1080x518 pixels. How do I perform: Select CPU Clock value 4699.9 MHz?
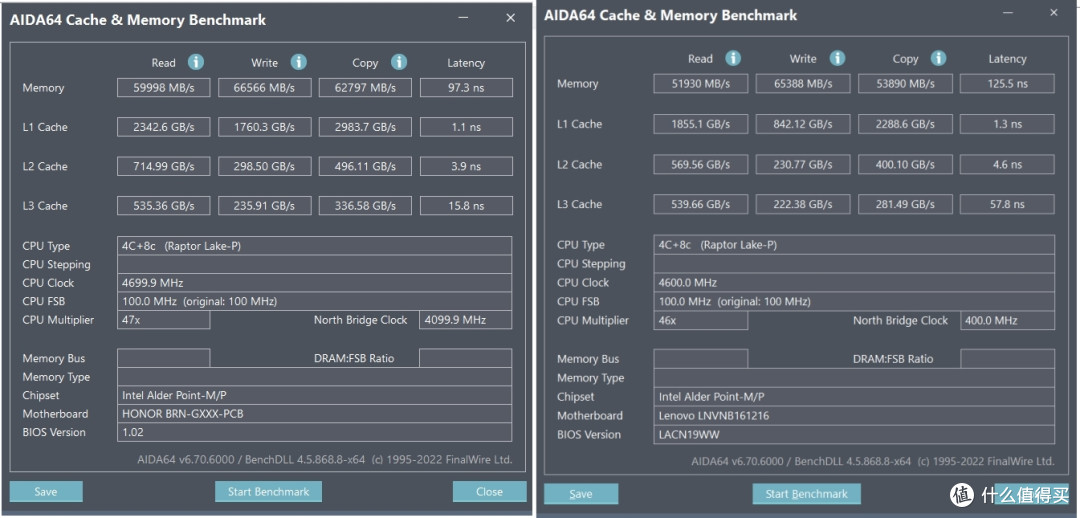[314, 283]
